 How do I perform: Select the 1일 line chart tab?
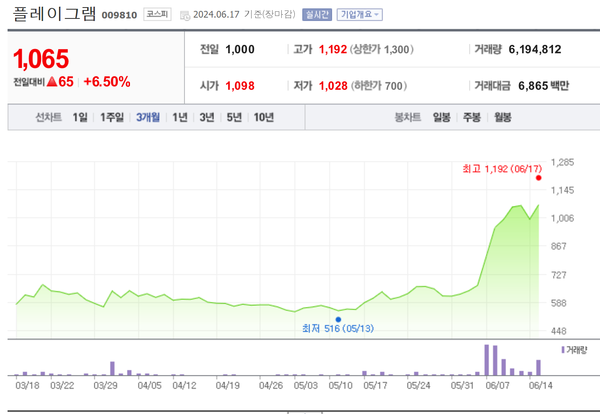click(80, 117)
